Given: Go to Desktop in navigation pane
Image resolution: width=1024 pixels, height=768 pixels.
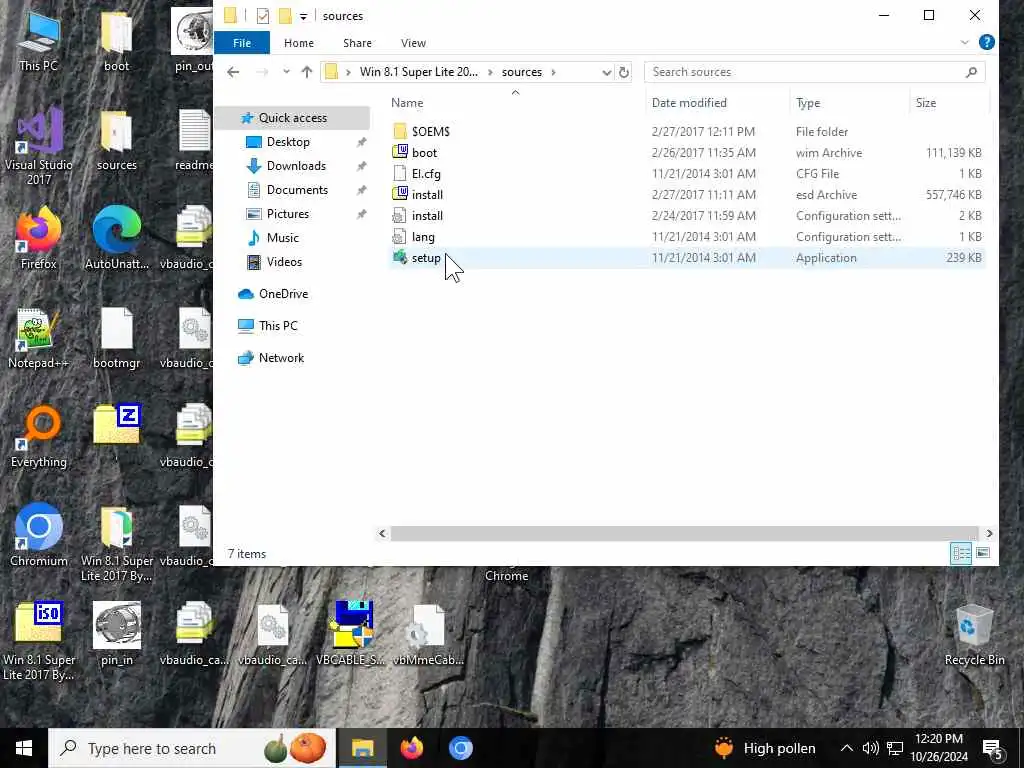Looking at the screenshot, I should coord(287,142).
